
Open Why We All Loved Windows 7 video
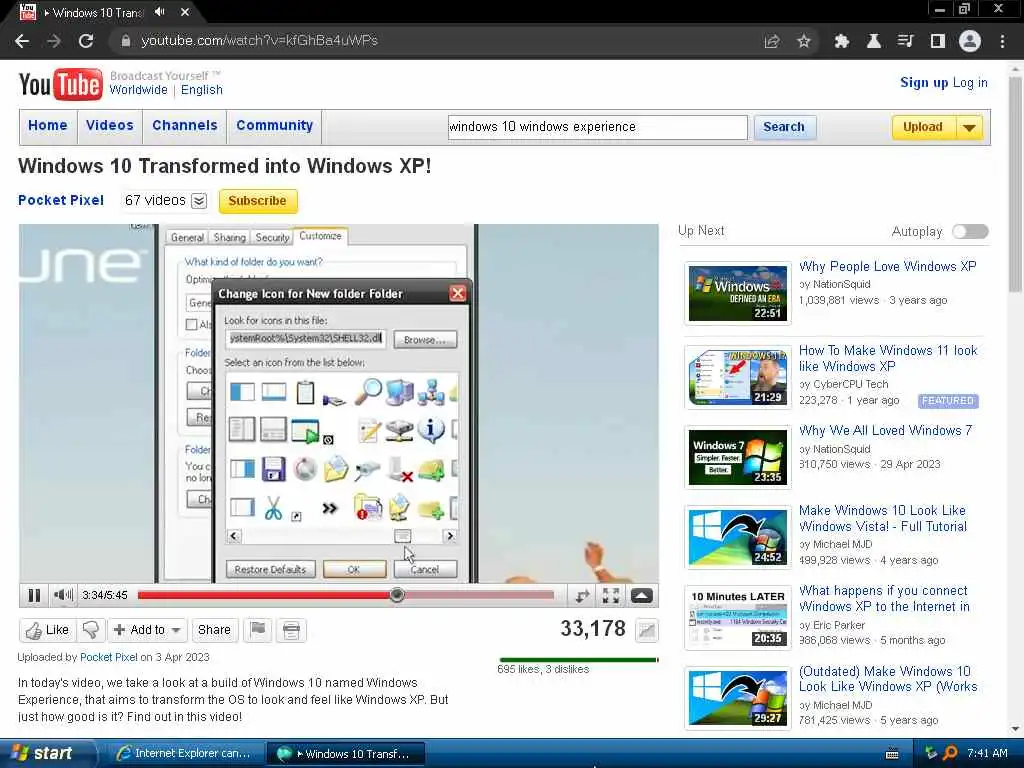point(885,430)
